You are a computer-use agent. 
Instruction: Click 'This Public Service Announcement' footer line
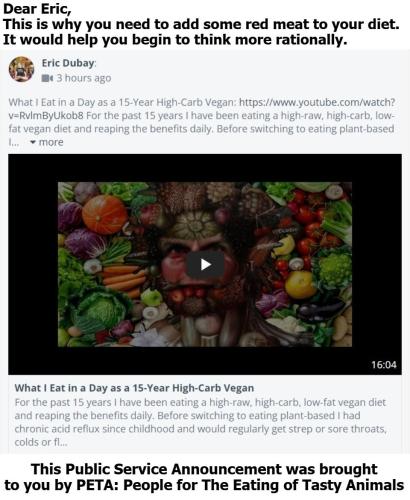point(204,469)
